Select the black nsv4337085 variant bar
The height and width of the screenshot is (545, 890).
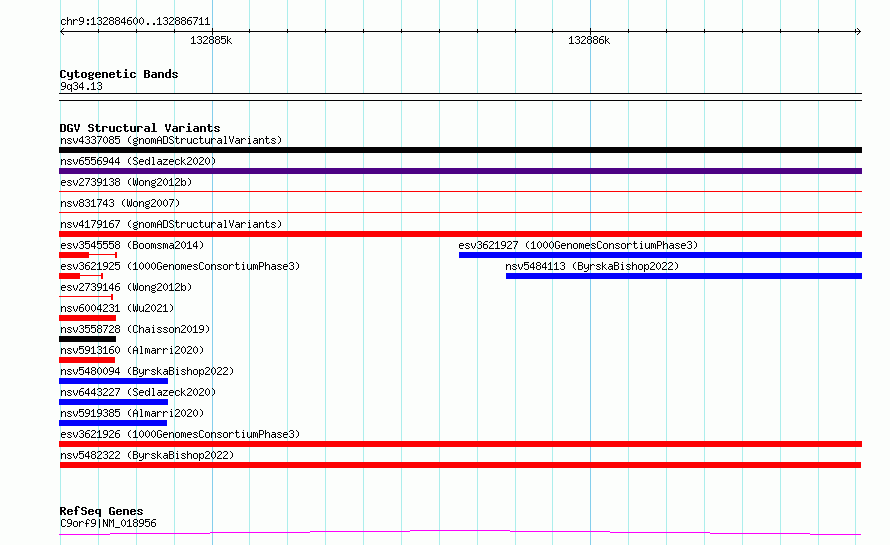pos(460,150)
